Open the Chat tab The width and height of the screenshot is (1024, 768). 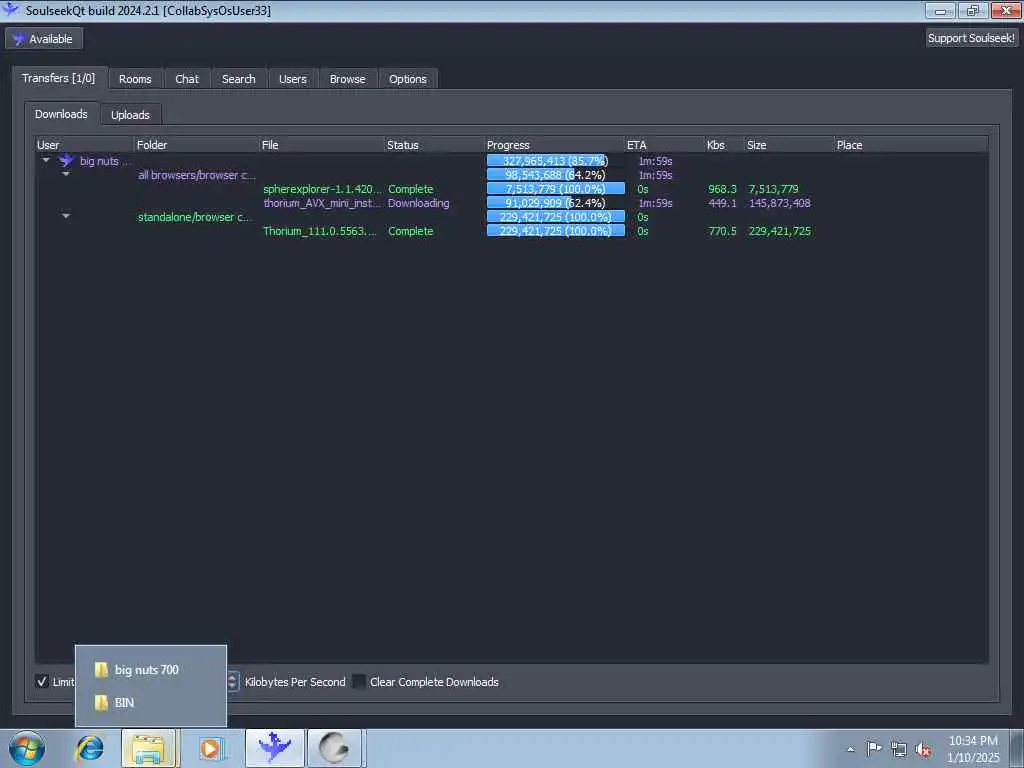(187, 79)
